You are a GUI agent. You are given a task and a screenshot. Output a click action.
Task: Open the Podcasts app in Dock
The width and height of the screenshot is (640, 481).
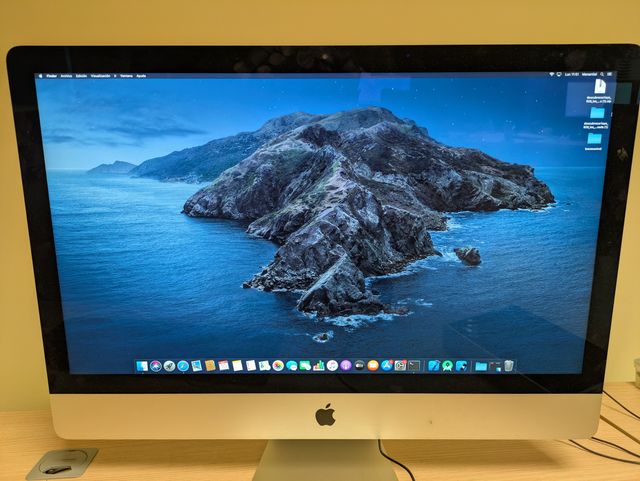[345, 366]
